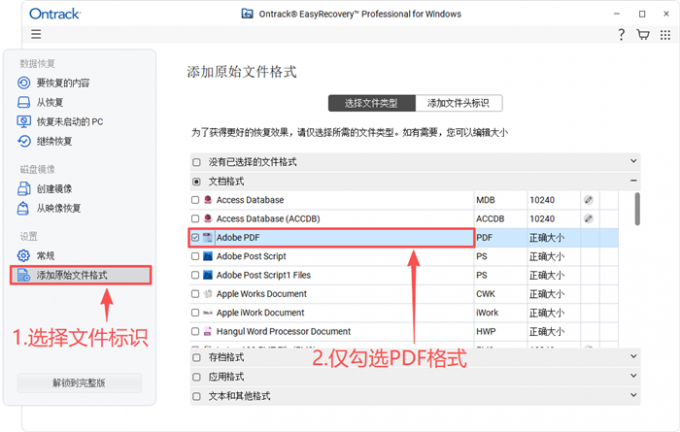
Task: Click the MDB extension cell
Action: coord(485,200)
